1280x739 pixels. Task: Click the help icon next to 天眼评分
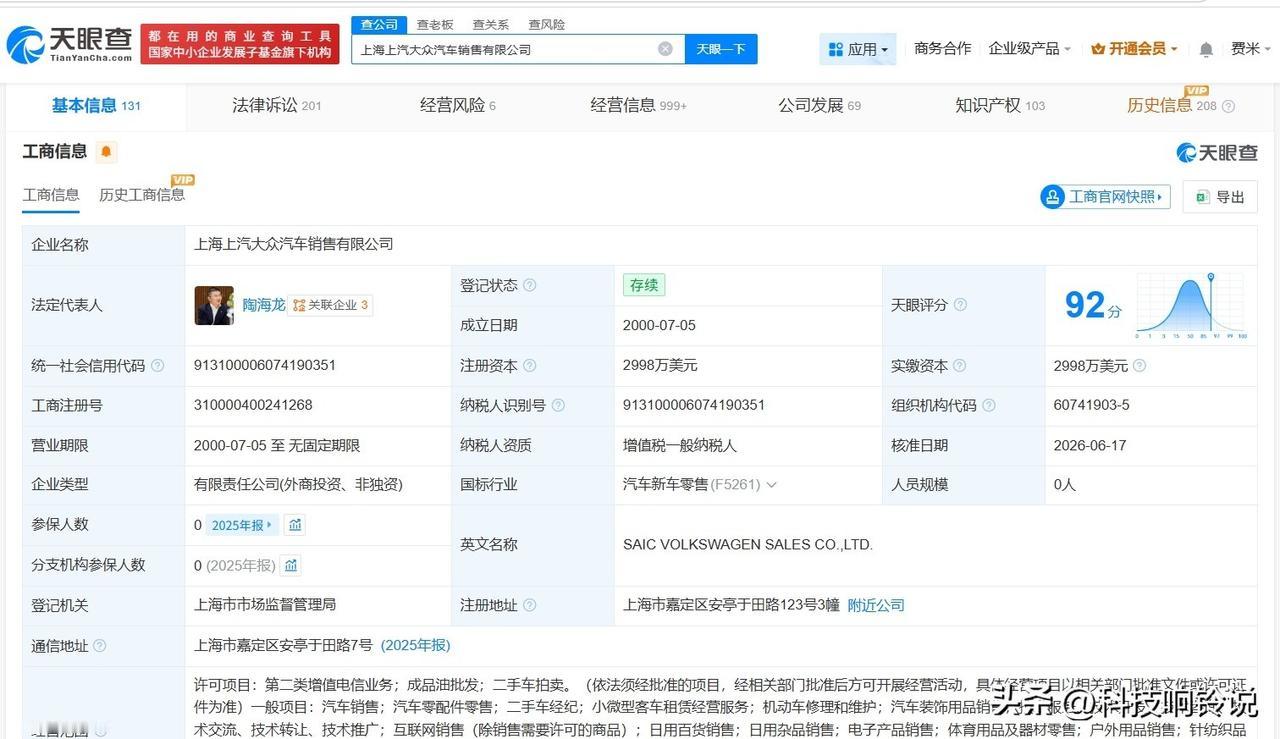(960, 305)
